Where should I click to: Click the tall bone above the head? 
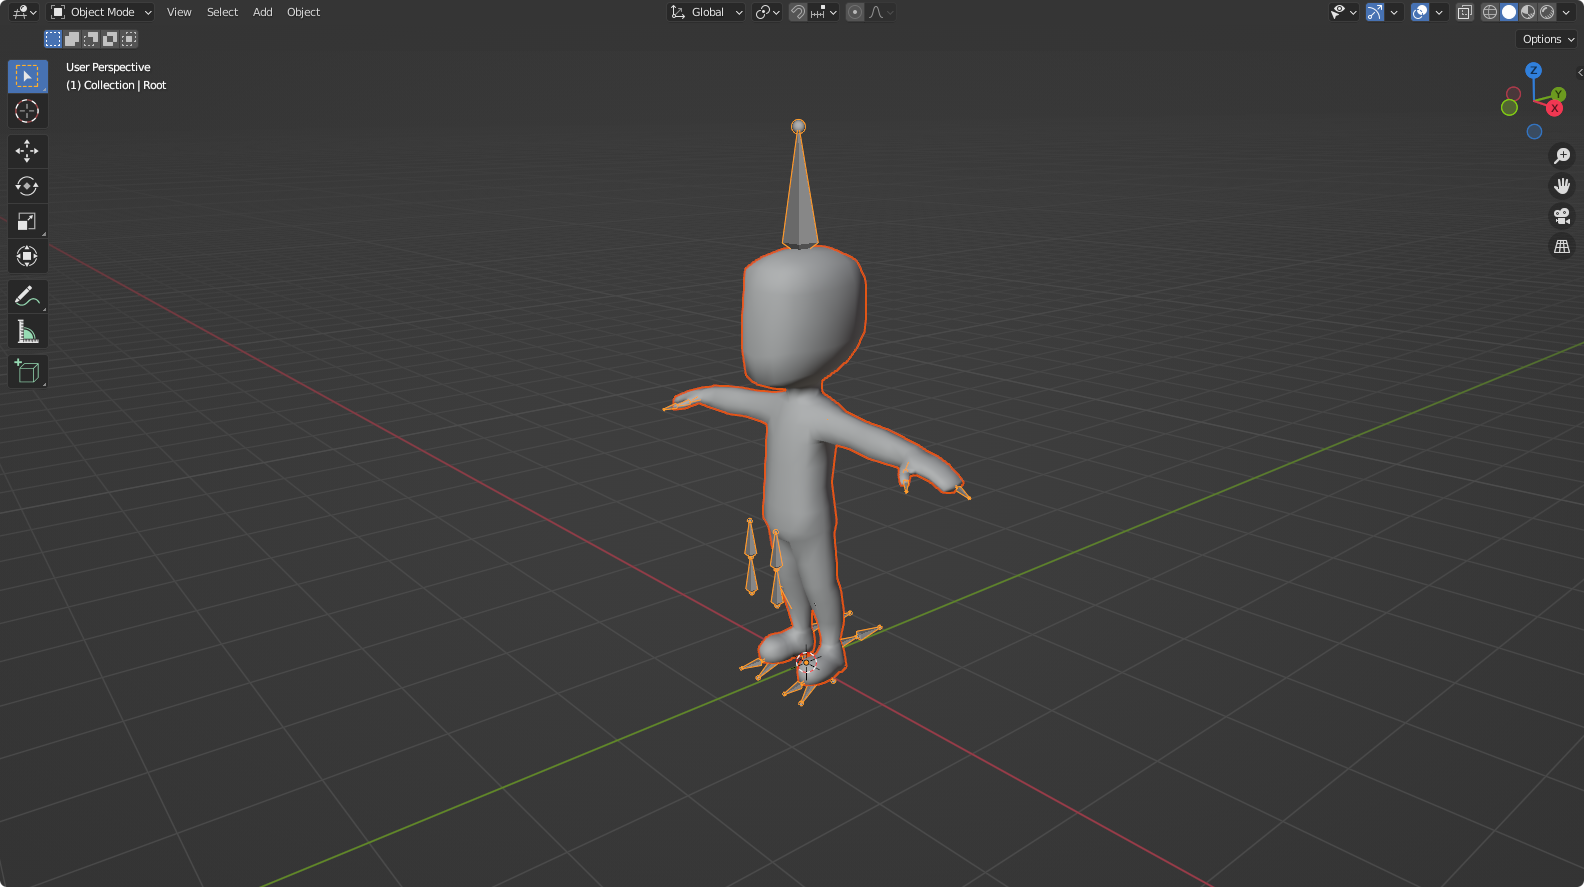click(799, 190)
